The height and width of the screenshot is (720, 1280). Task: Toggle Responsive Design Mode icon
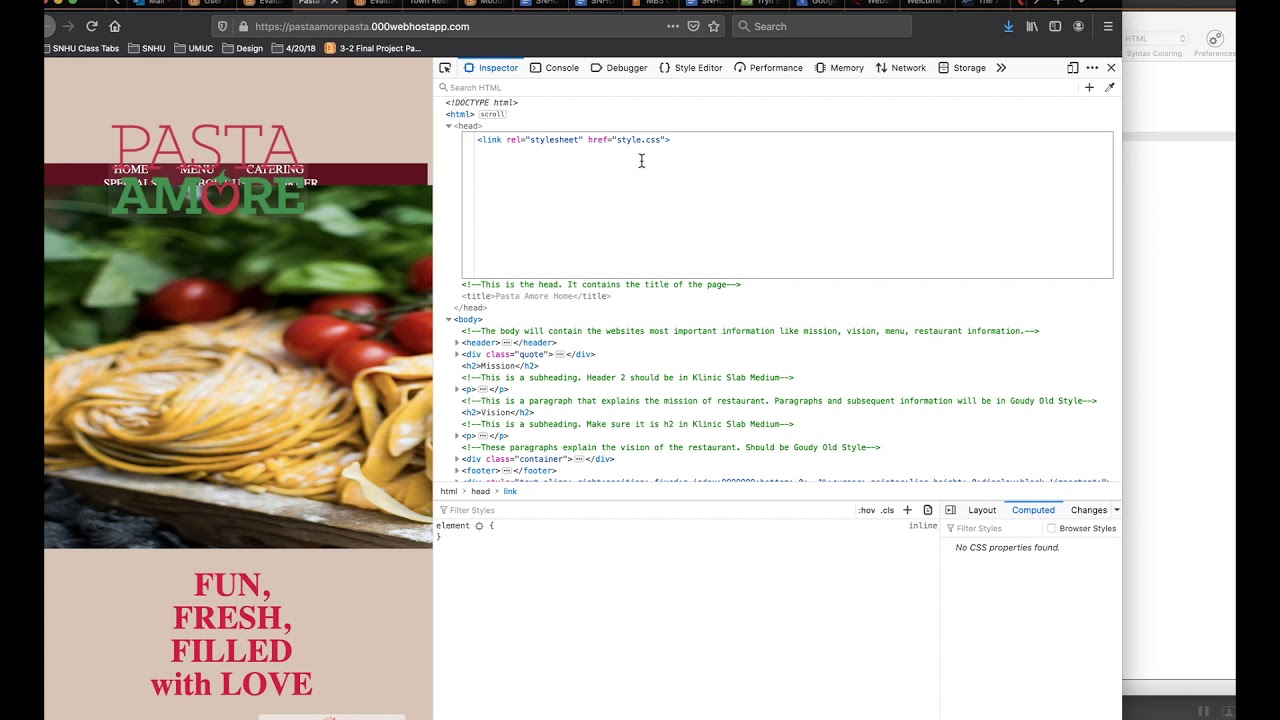point(1072,68)
